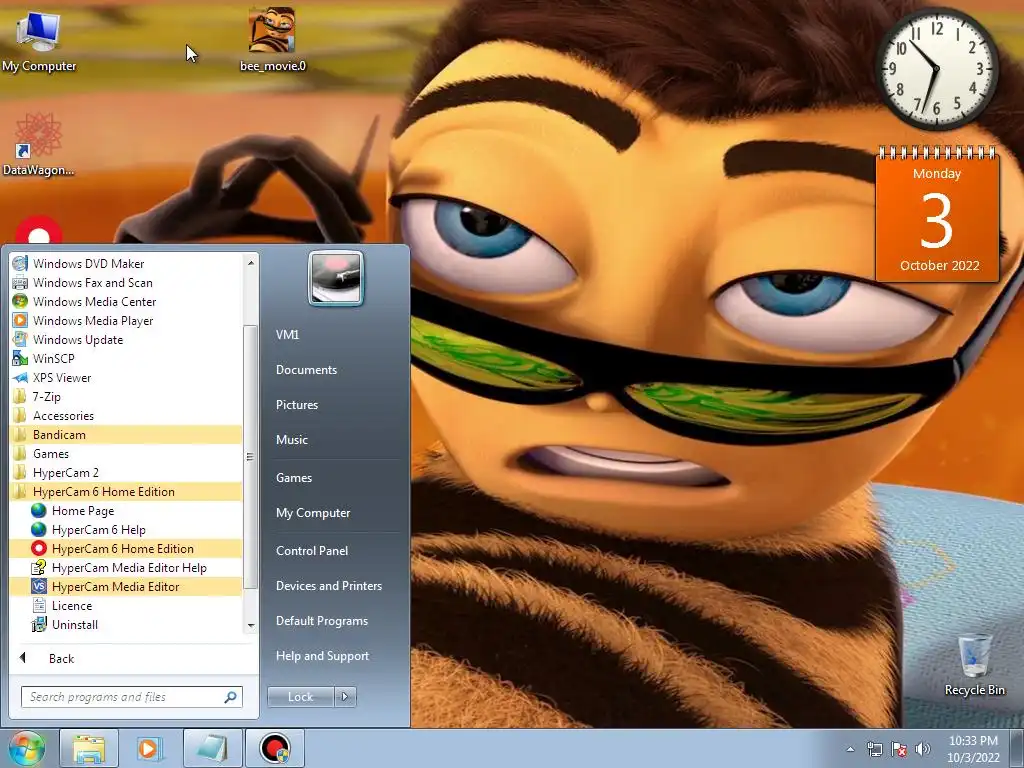This screenshot has height=768, width=1024.
Task: Open HyperCam 6 Help
Action: [x=125, y=530]
